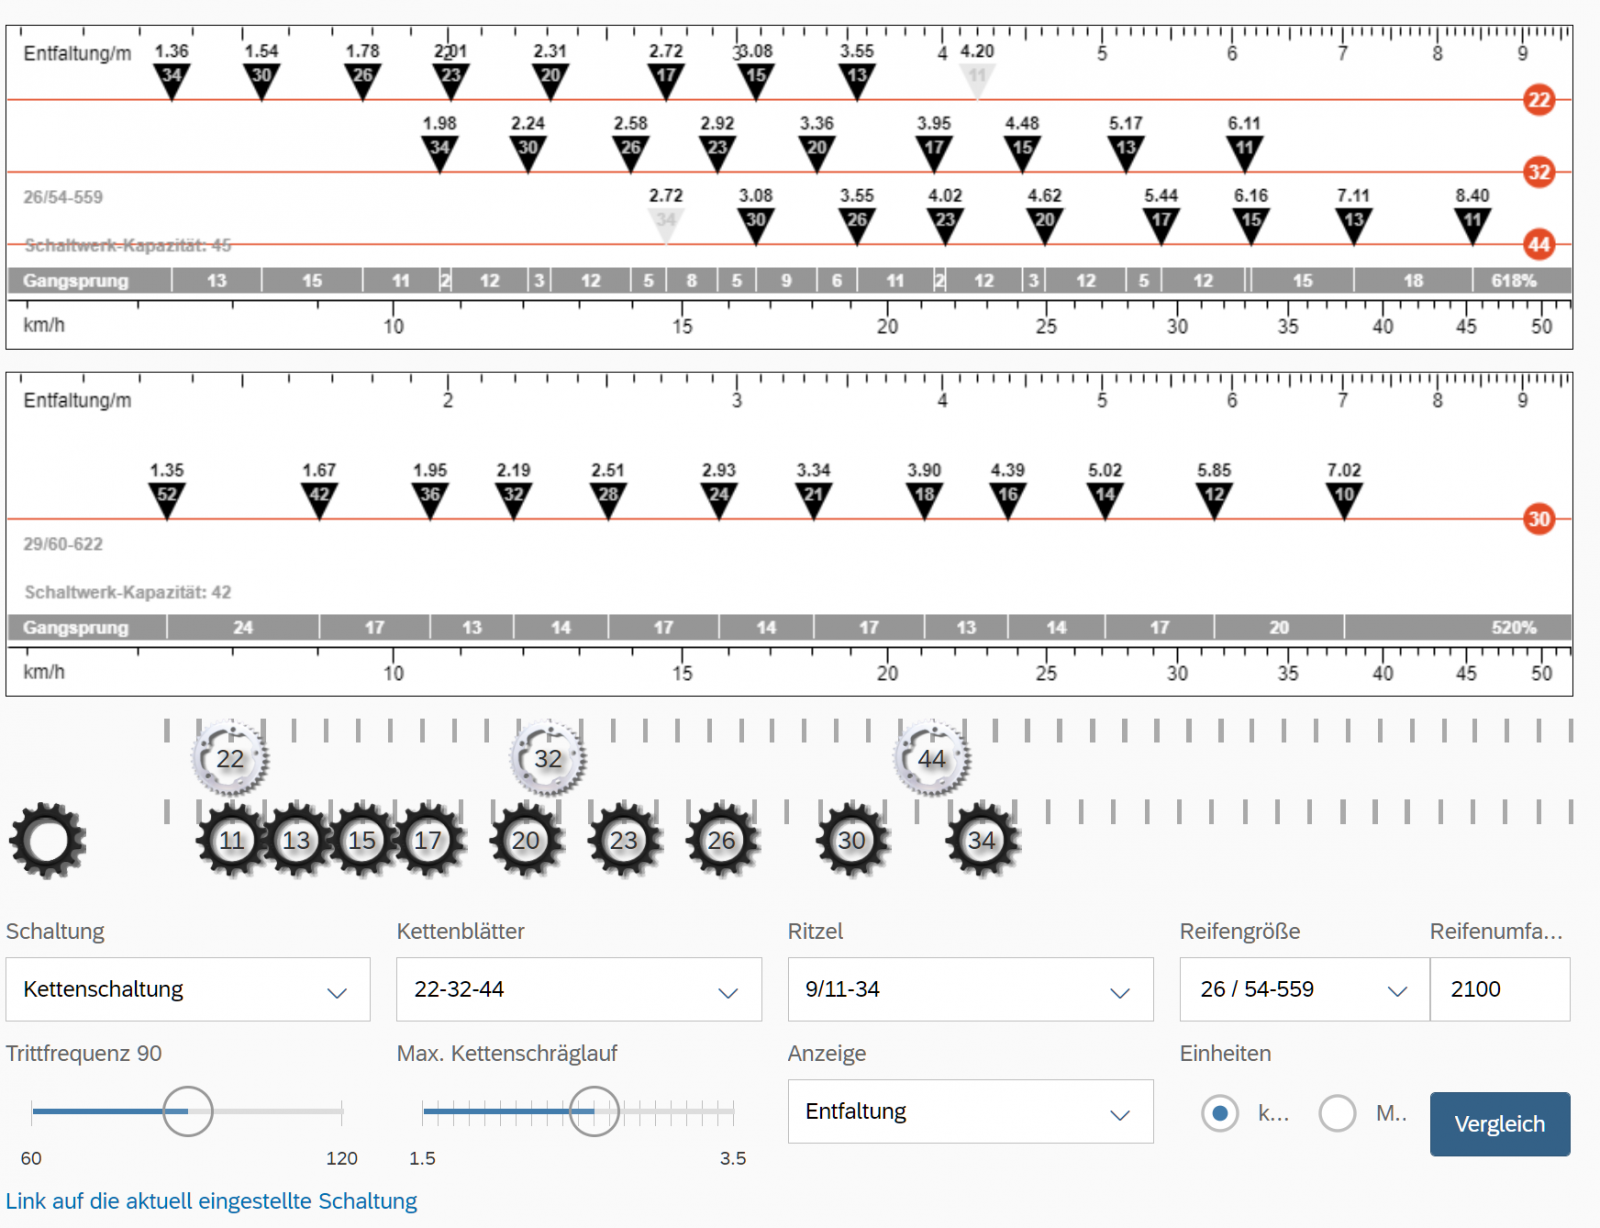
Task: Click the Reifenumfang input field with 2100
Action: [1499, 990]
